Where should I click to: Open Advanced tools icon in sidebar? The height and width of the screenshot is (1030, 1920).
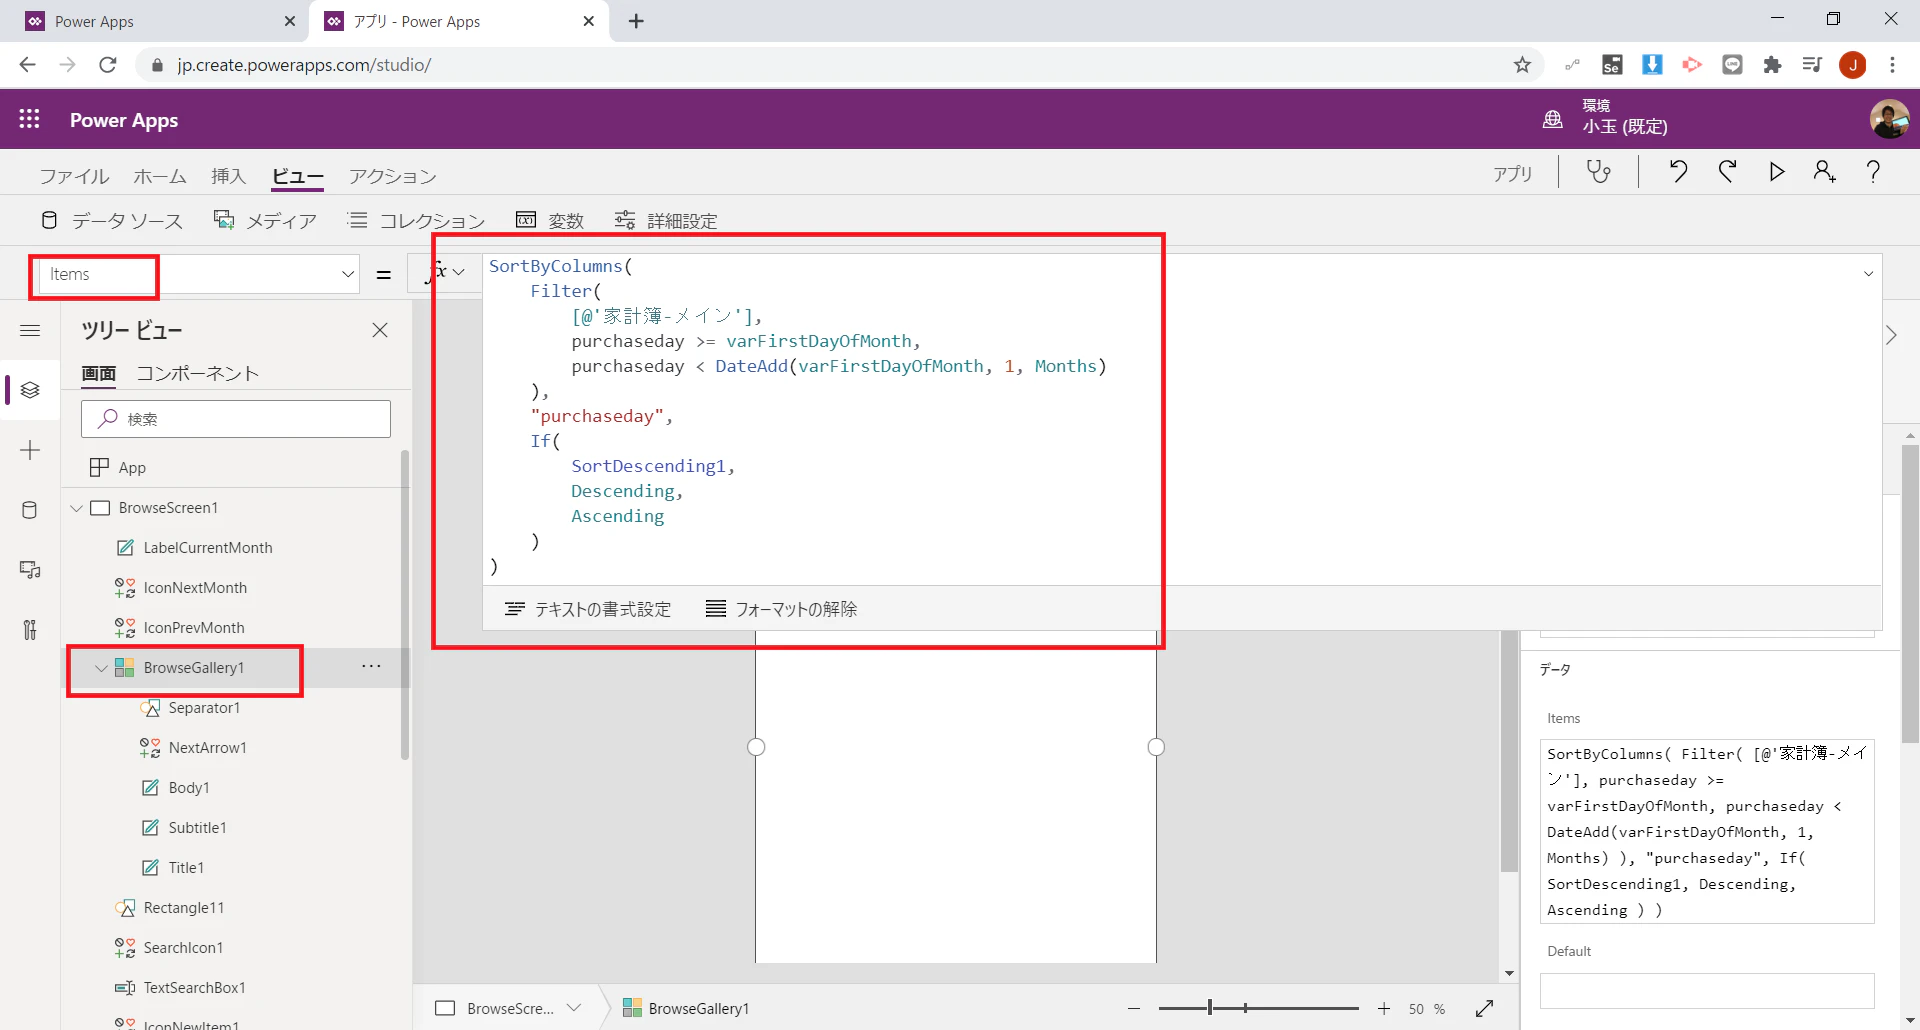coord(30,630)
